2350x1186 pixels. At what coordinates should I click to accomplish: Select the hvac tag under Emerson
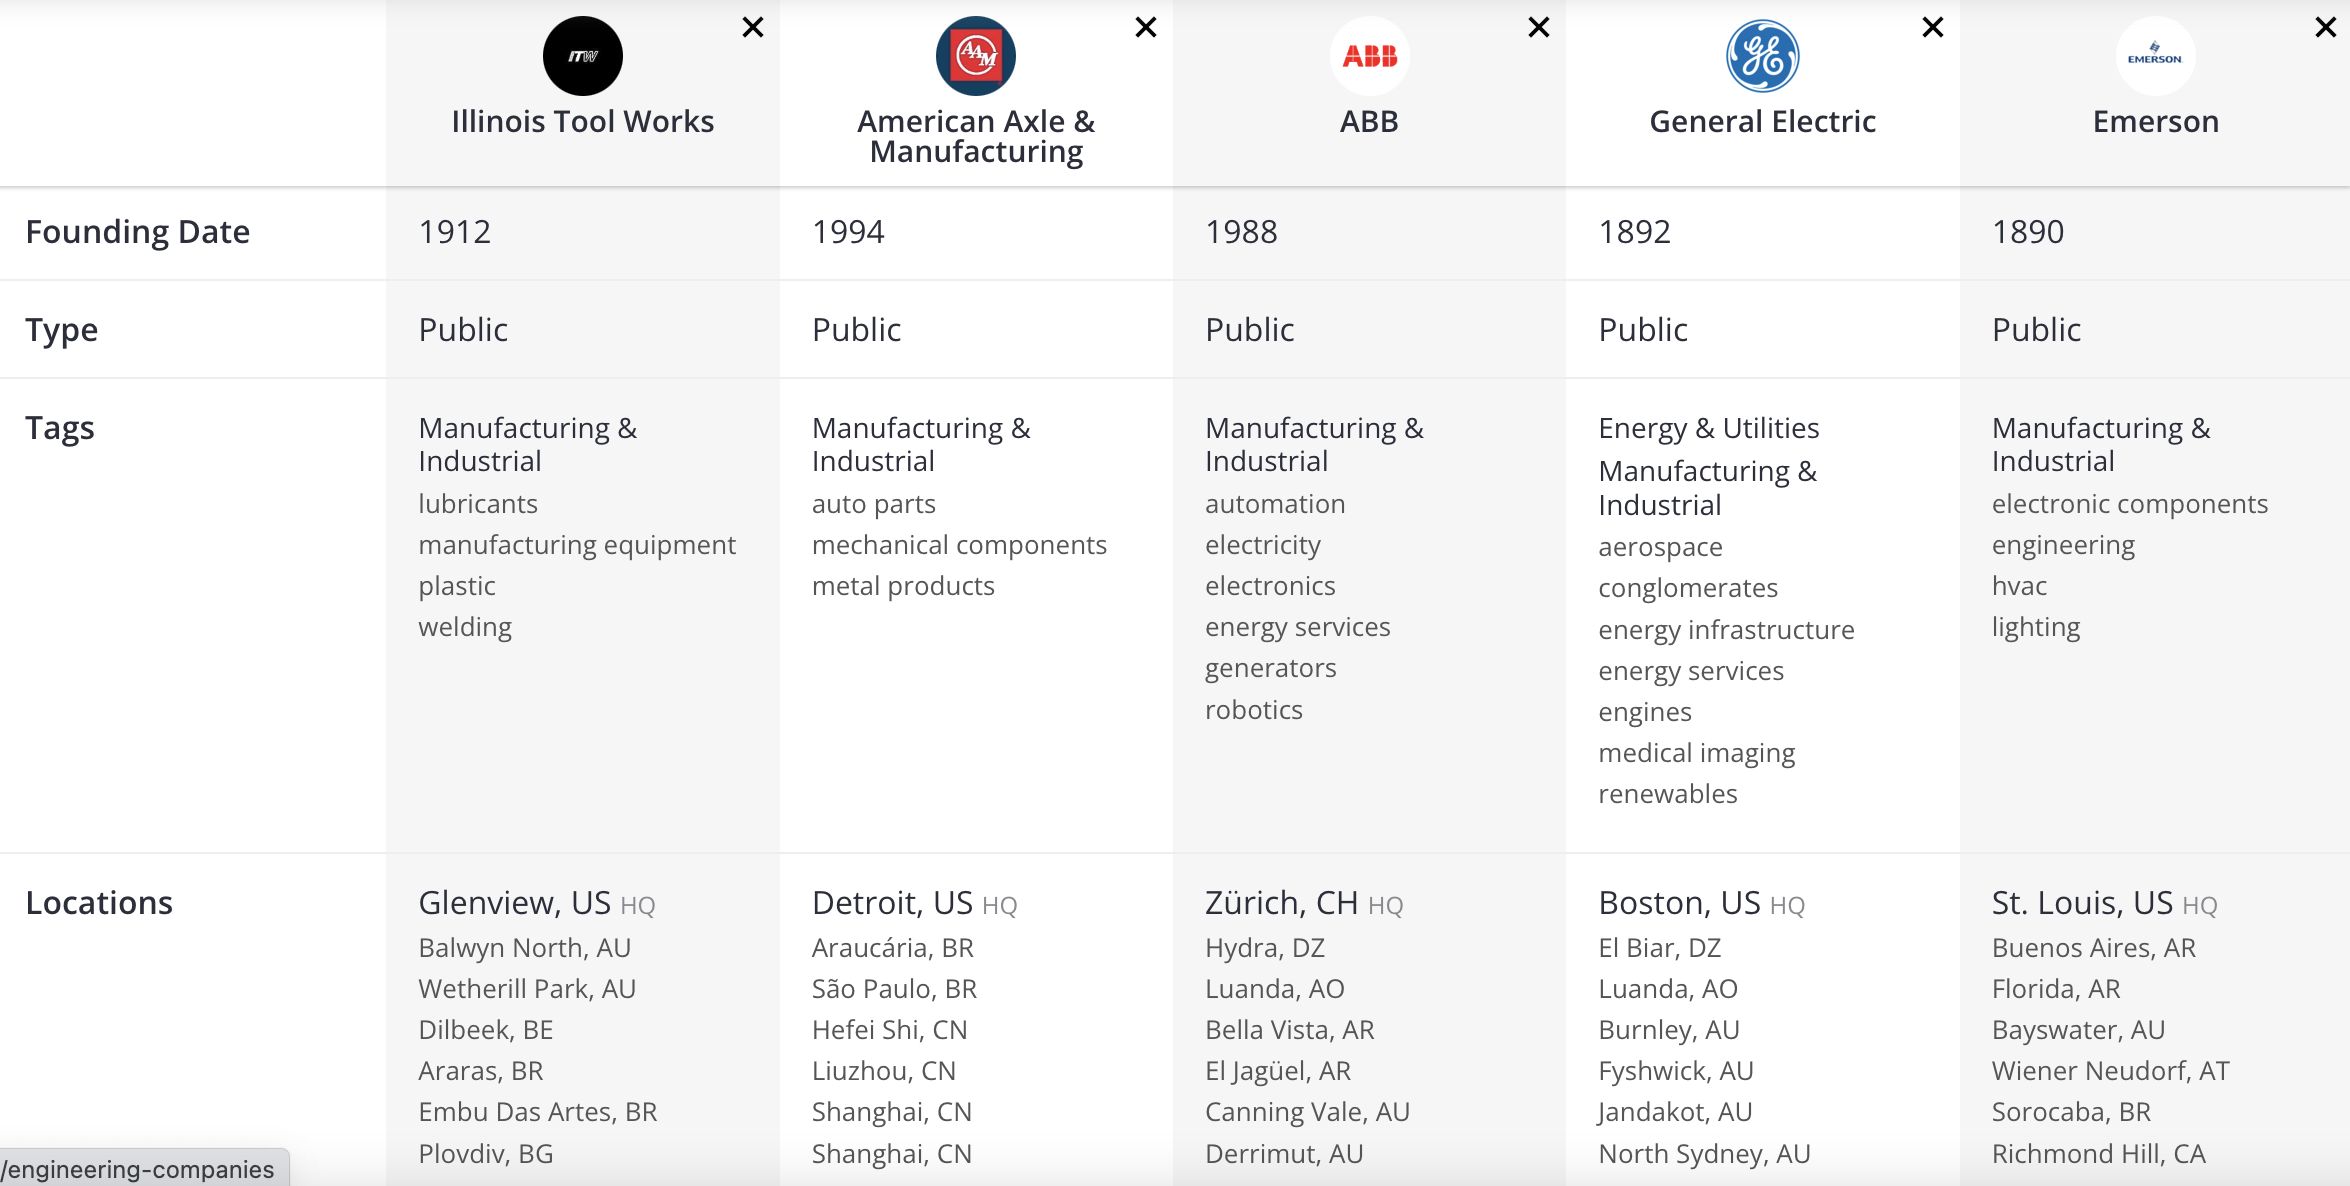(2019, 586)
